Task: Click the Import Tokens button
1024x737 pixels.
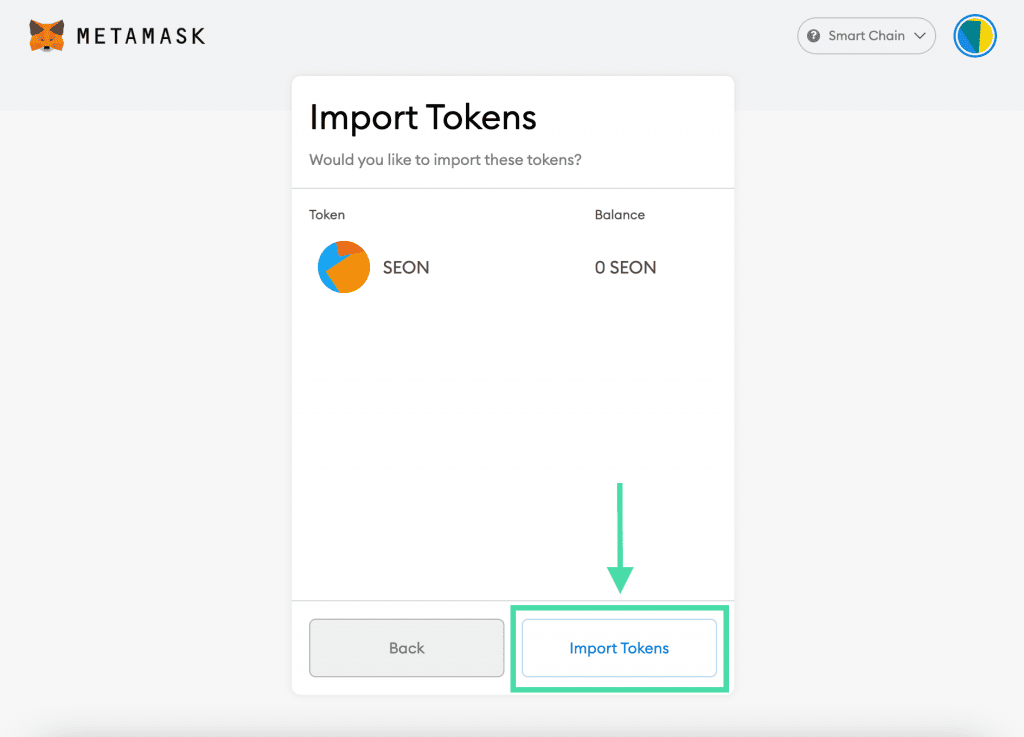Action: click(619, 648)
